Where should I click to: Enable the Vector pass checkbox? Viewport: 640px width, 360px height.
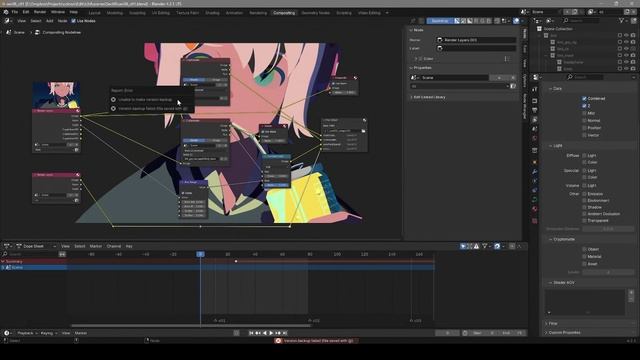click(x=584, y=135)
